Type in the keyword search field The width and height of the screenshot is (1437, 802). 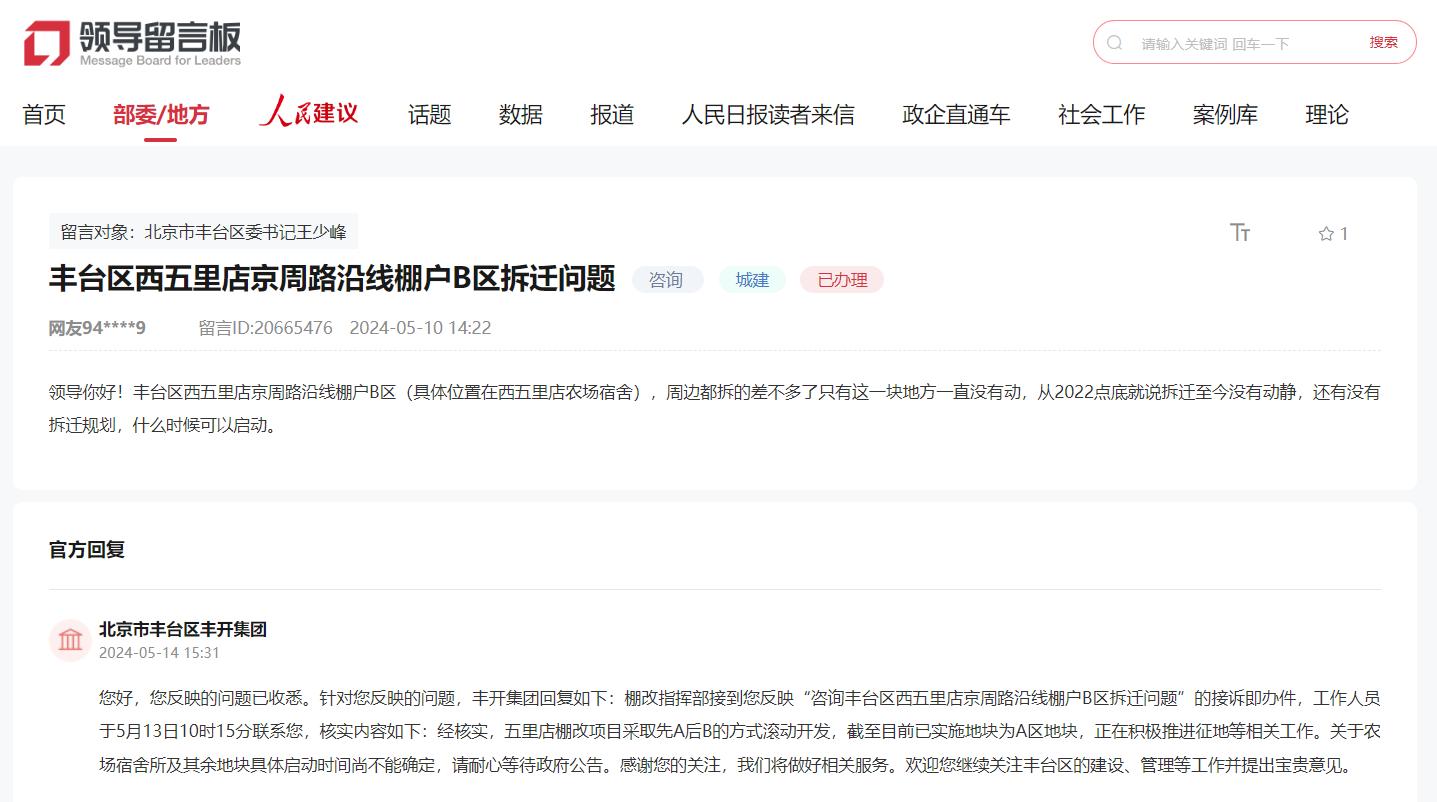pos(1245,44)
